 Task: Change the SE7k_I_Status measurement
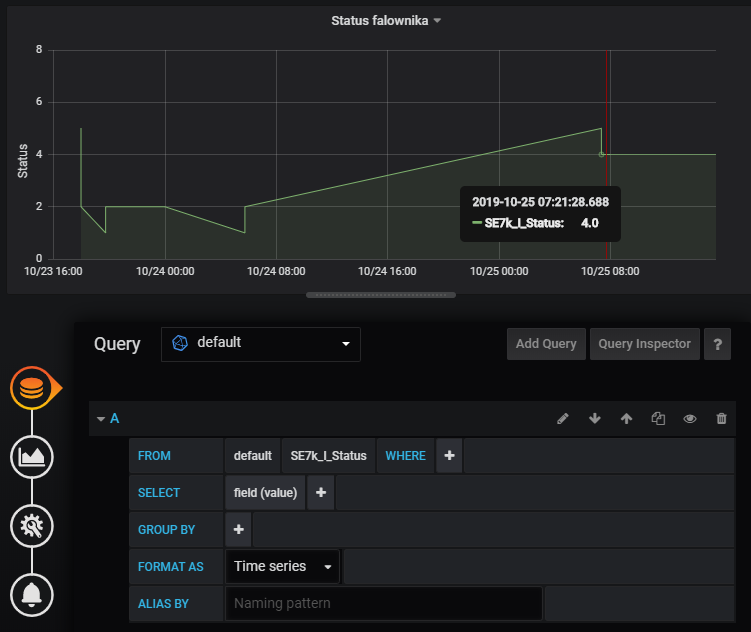(329, 455)
